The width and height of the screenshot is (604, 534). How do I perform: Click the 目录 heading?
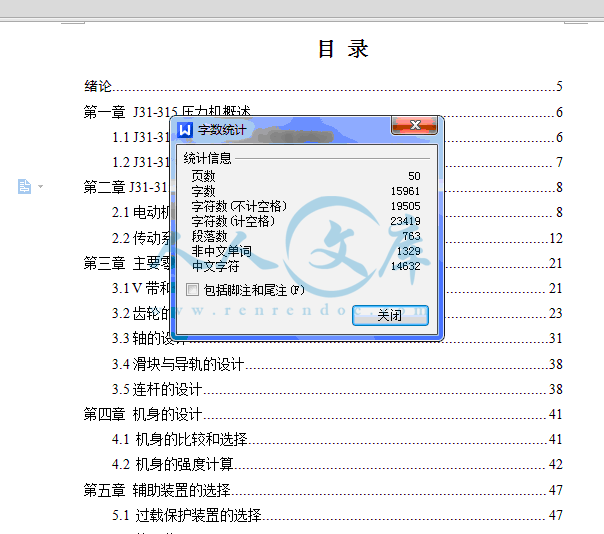click(343, 49)
